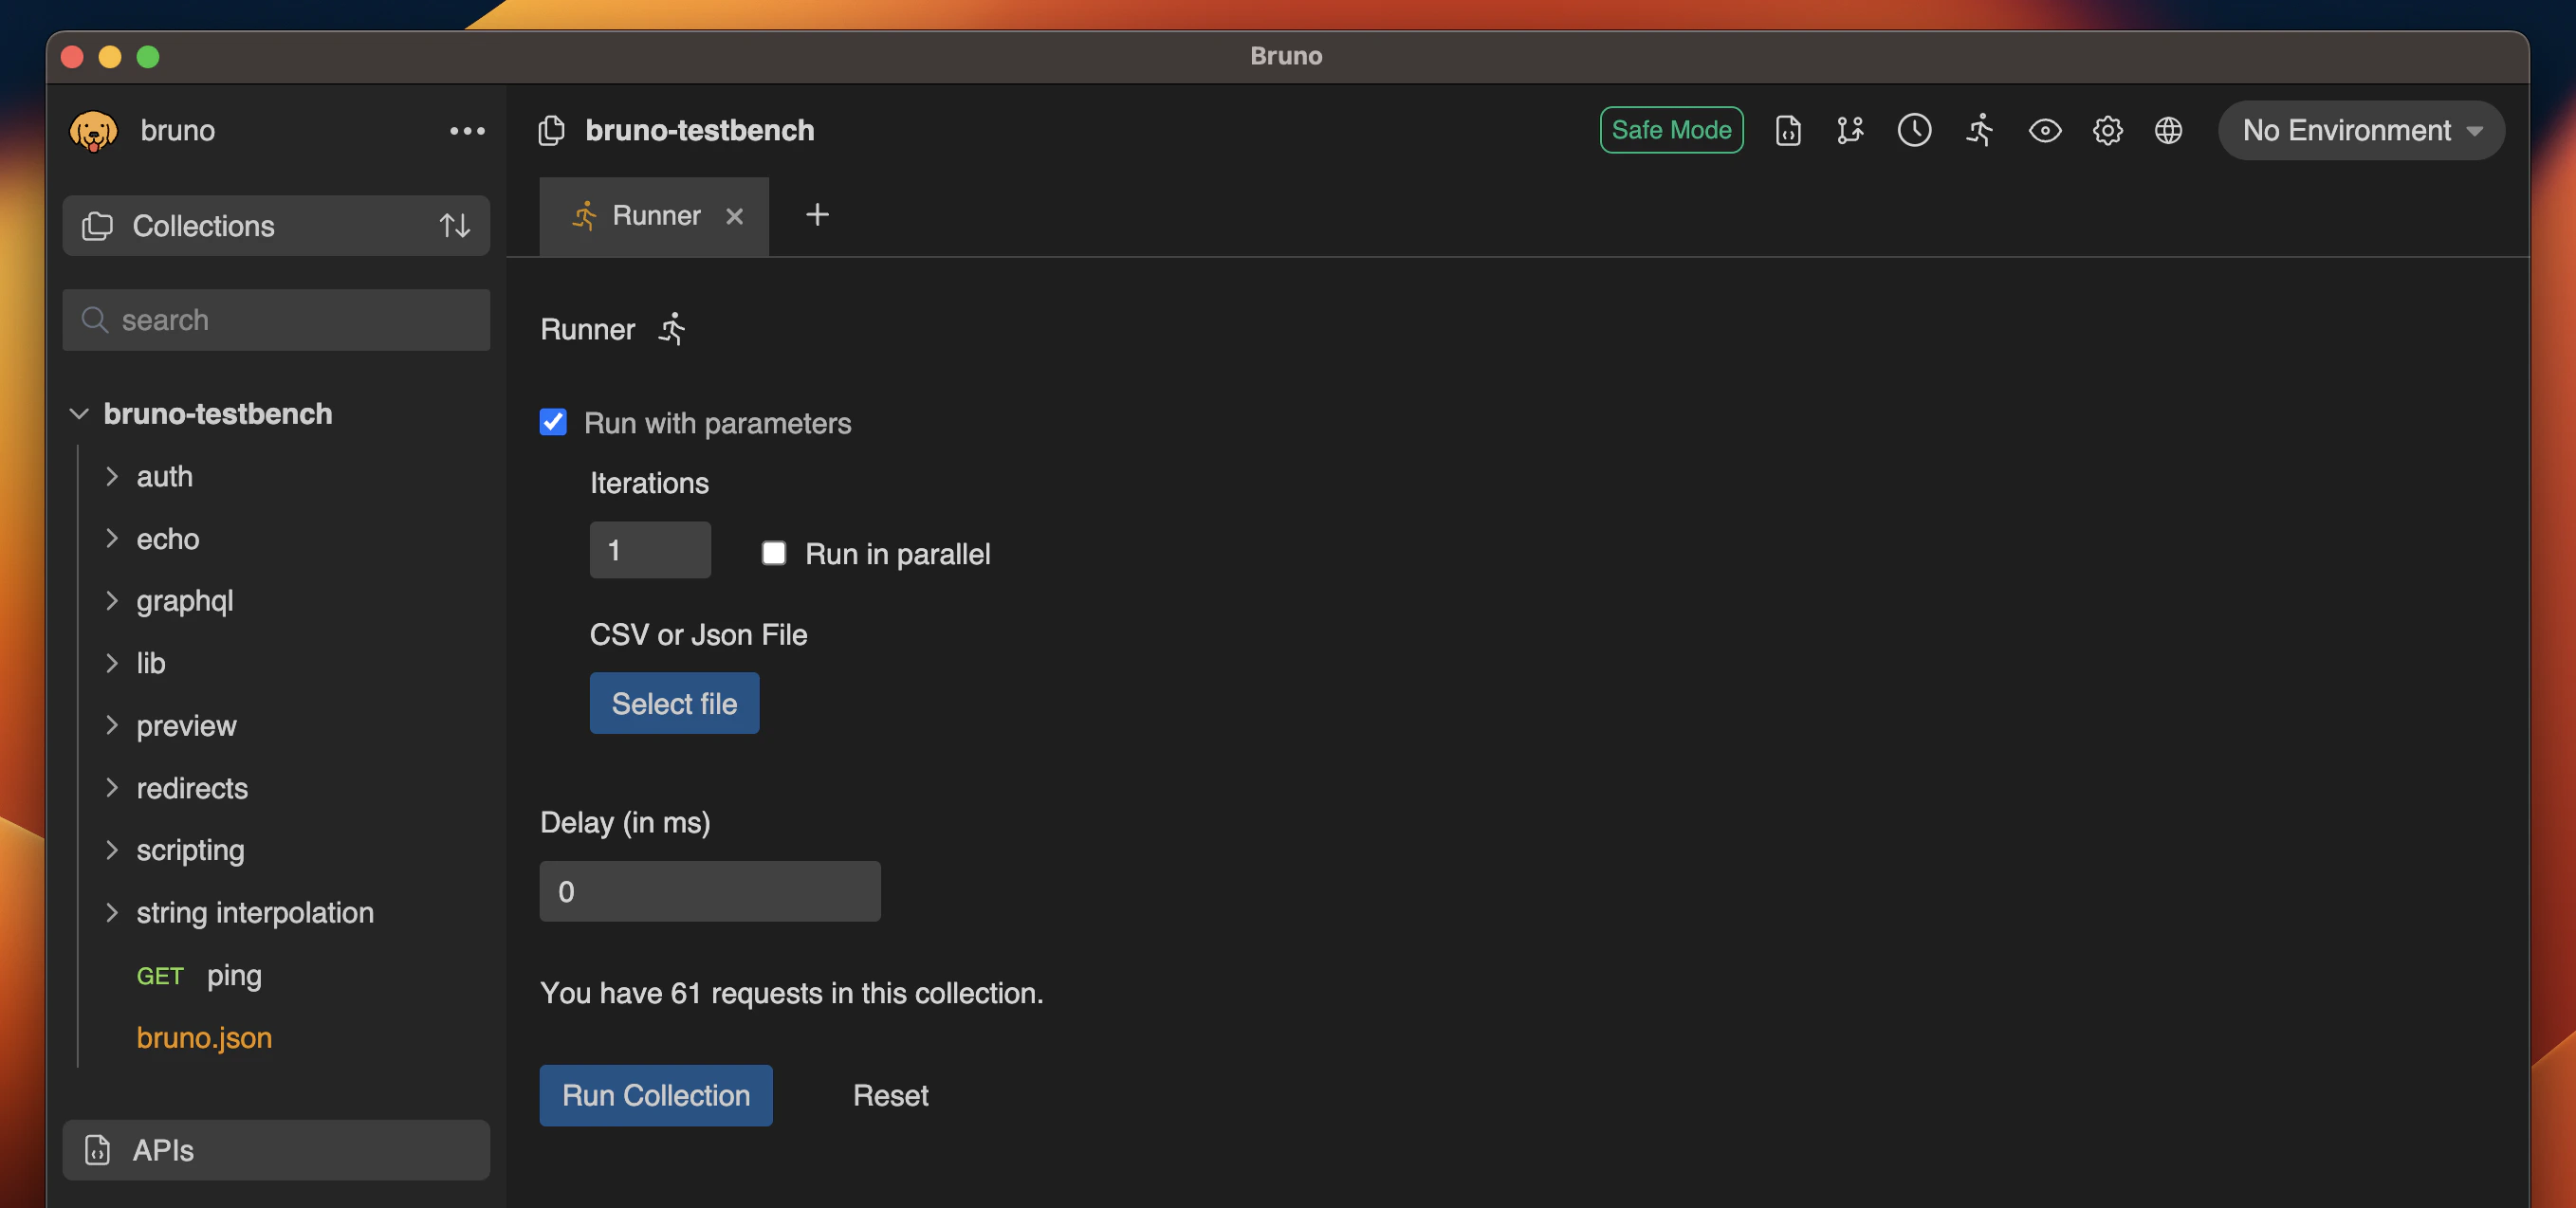
Task: Click the three-dots menu beside bruno
Action: click(467, 130)
